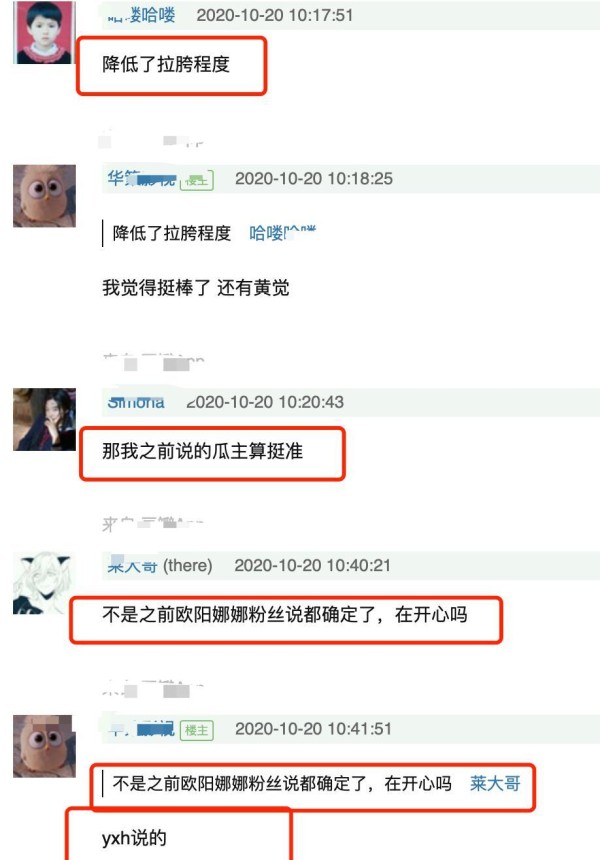Click the Simona username link
This screenshot has width=600, height=860.
pyautogui.click(x=136, y=402)
